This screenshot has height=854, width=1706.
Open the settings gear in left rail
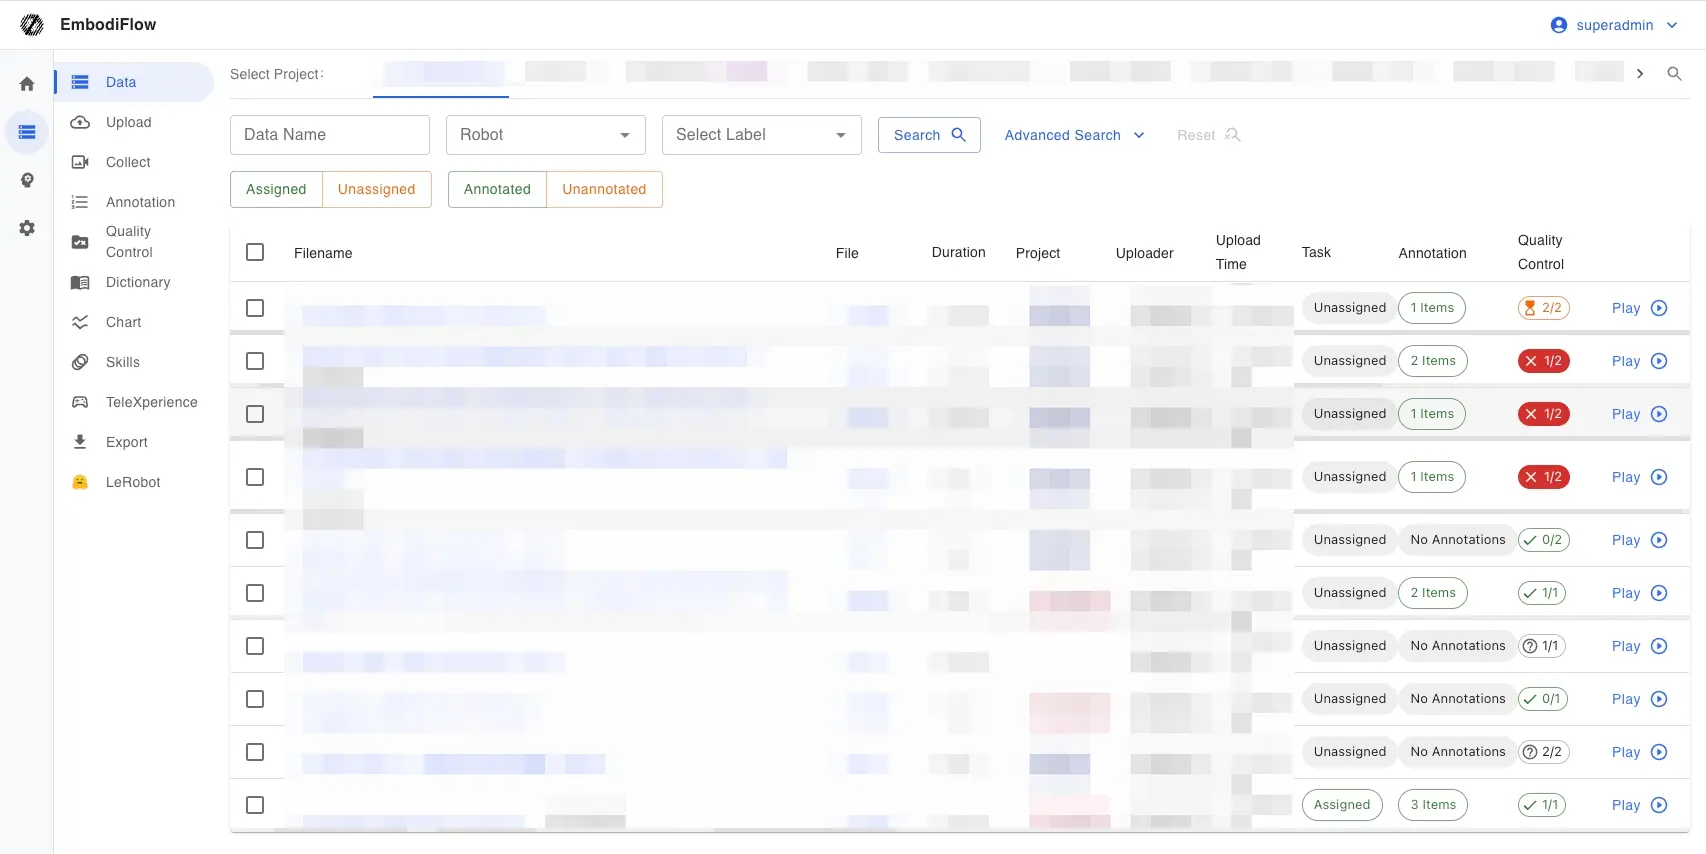point(27,228)
